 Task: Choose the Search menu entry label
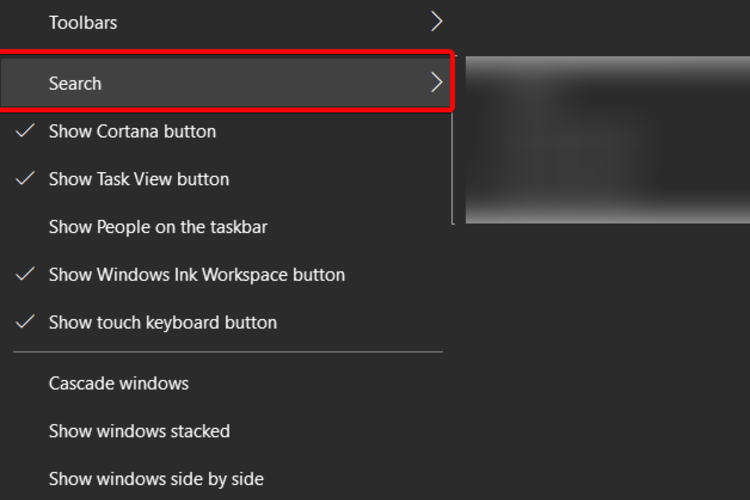coord(75,83)
